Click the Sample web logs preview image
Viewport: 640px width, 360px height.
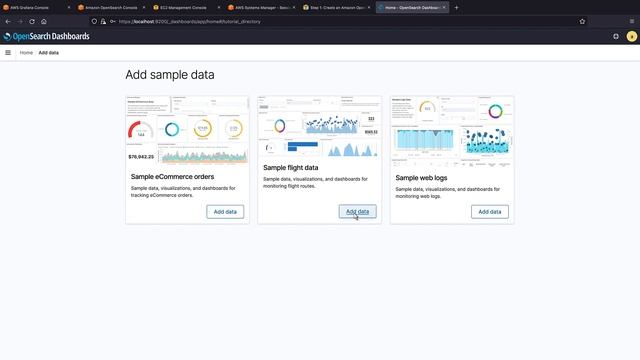point(452,131)
